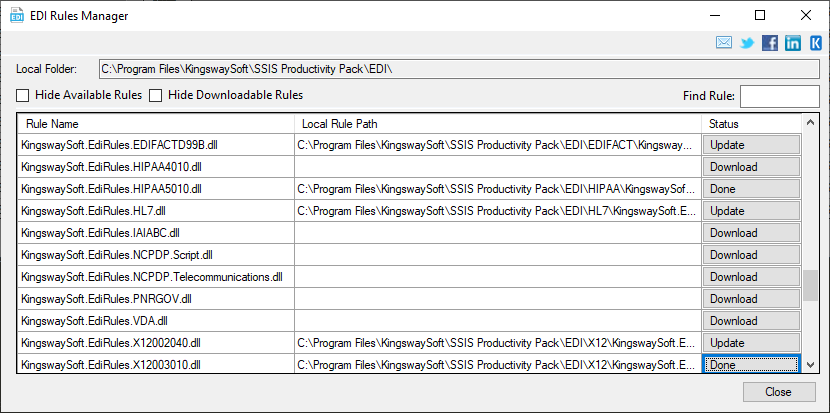
Task: Click the EDI app icon in title bar
Action: tap(17, 15)
